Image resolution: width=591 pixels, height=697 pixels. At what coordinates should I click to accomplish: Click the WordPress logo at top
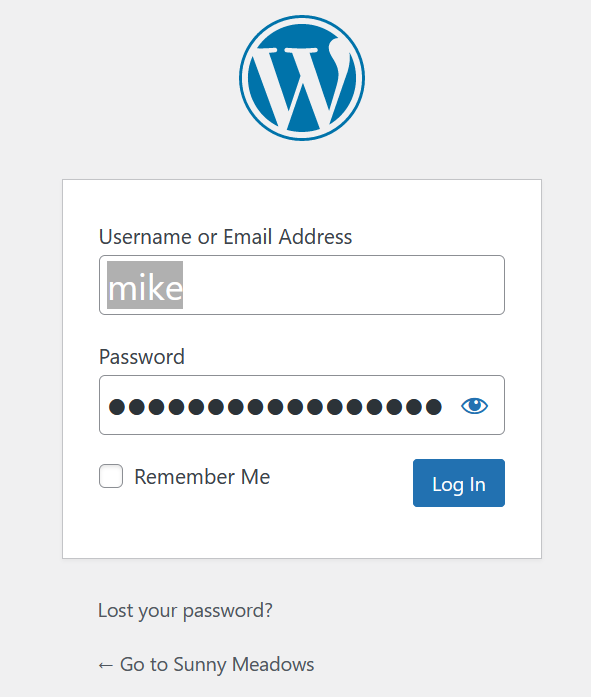pos(302,78)
